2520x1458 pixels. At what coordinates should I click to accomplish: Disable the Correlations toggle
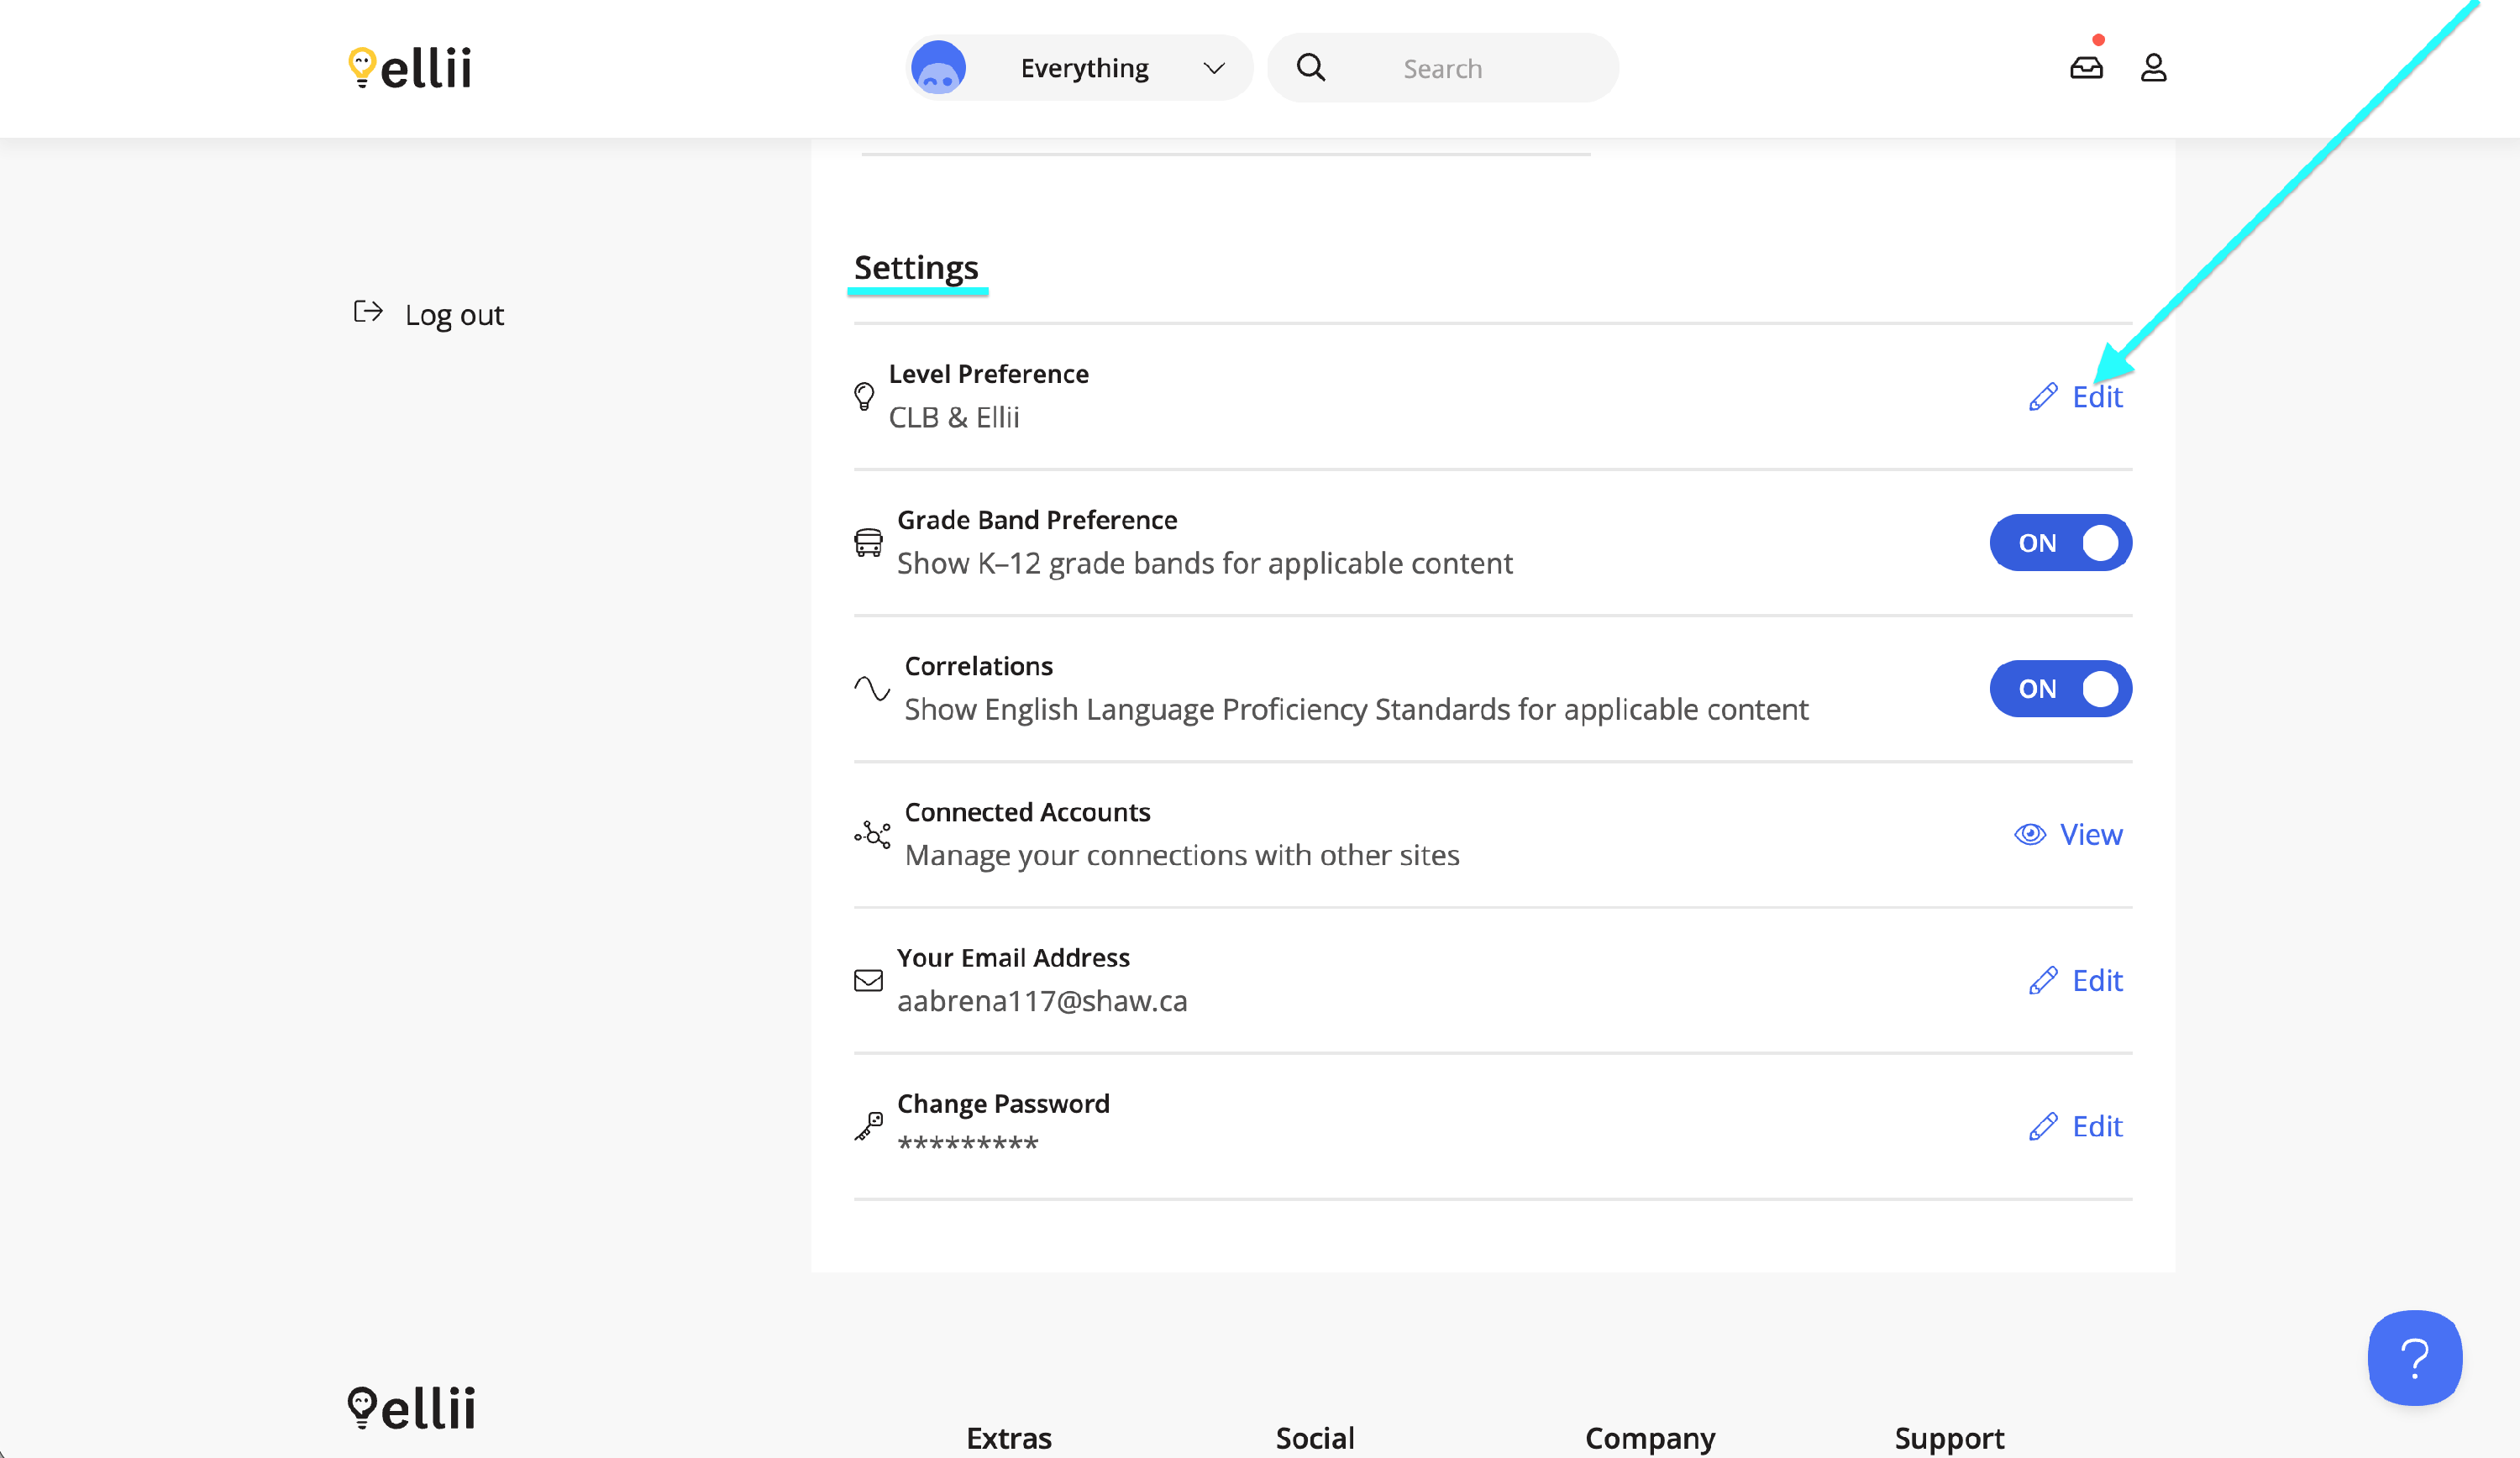coord(2060,689)
